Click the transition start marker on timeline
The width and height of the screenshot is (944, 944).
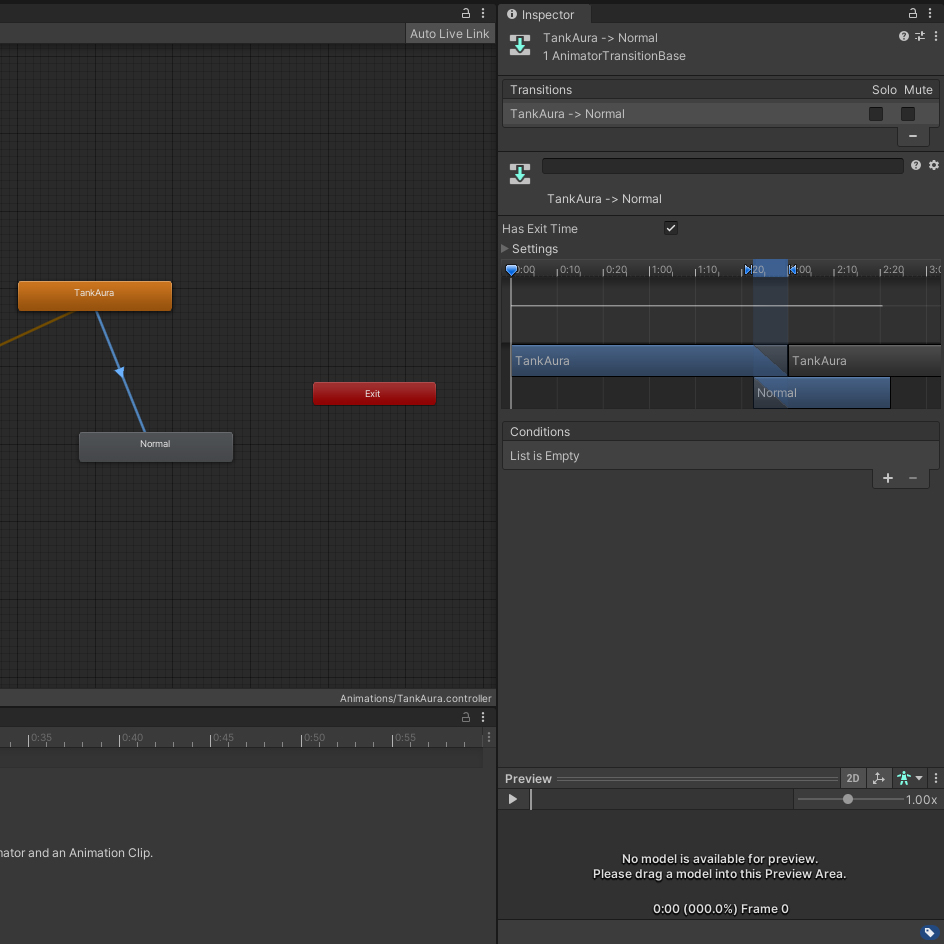click(748, 269)
